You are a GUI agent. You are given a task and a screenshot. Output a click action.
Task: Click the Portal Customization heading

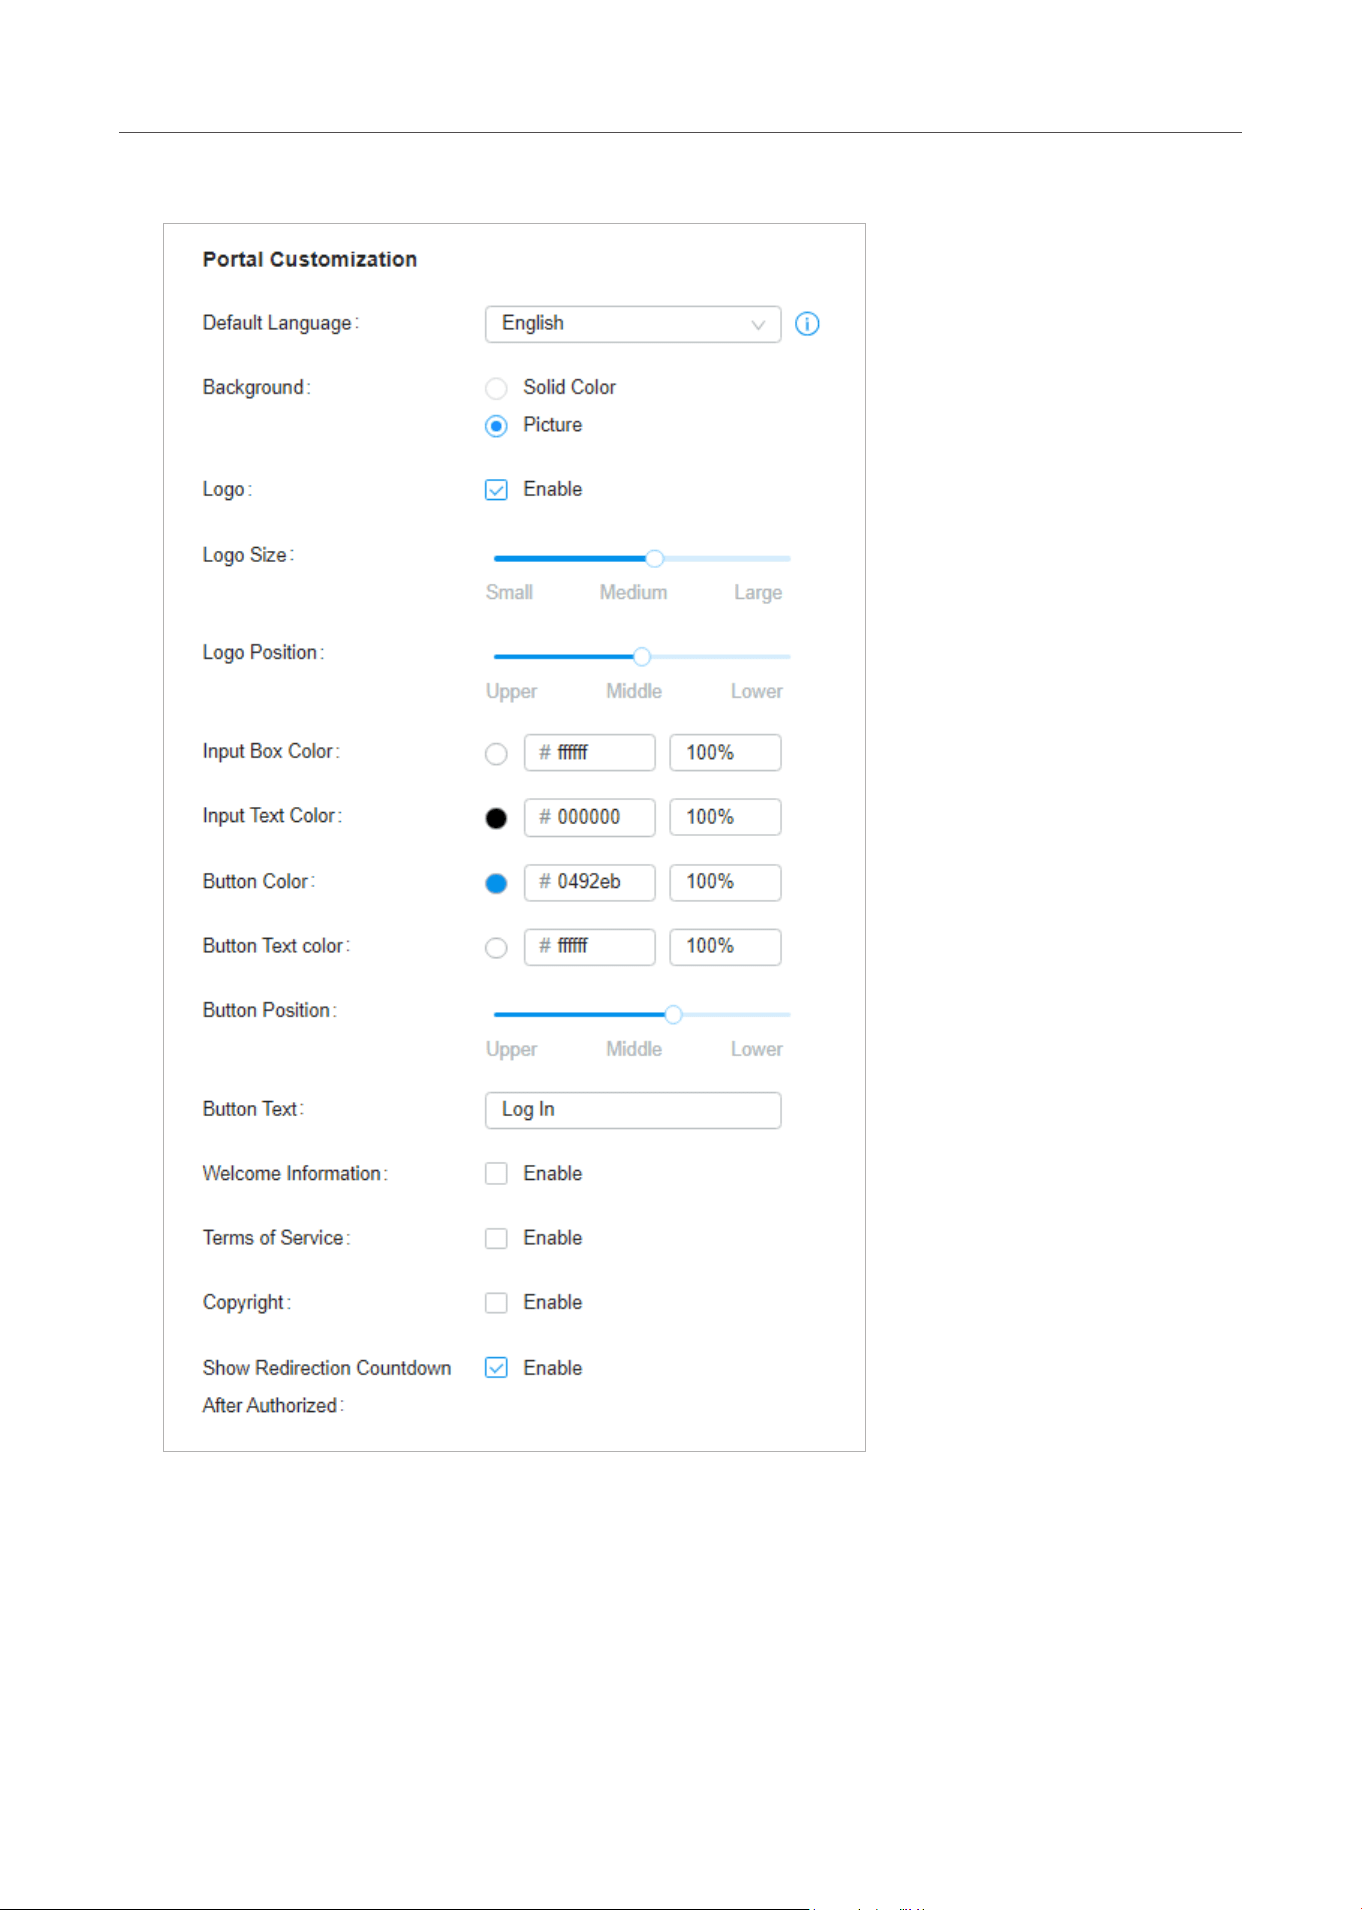(x=310, y=260)
